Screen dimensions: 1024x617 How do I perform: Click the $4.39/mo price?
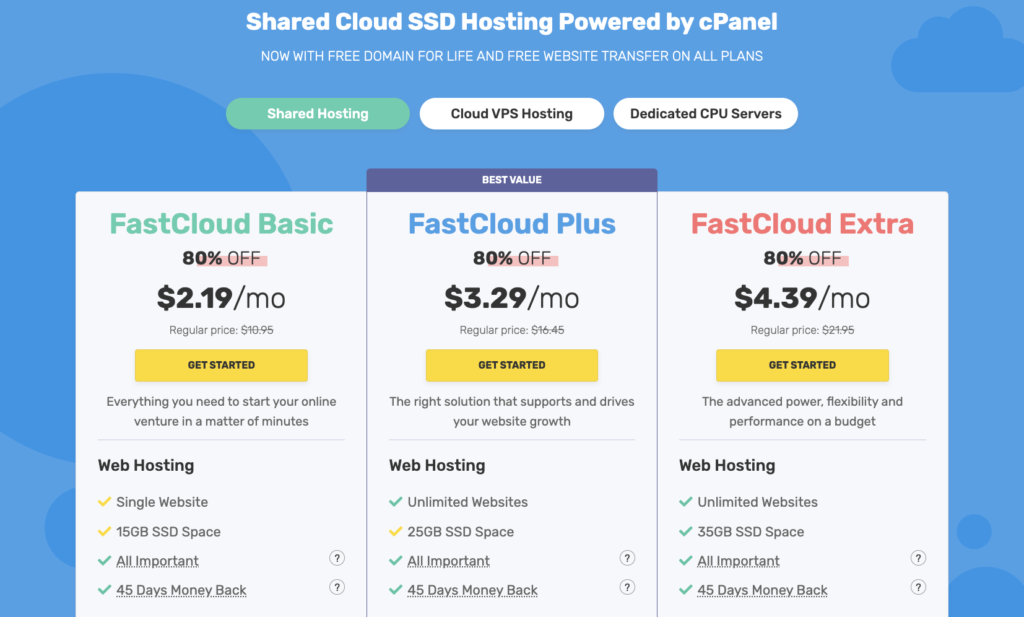coord(803,298)
